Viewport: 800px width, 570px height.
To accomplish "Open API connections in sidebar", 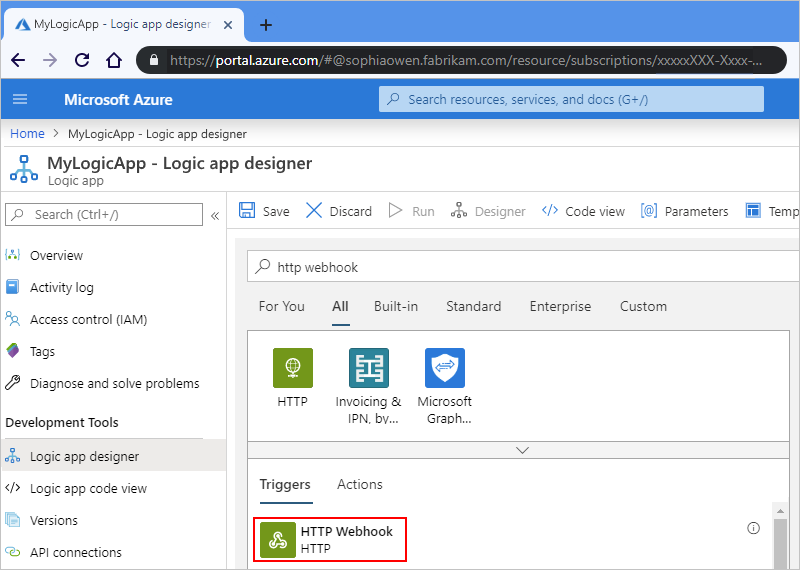I will 76,552.
